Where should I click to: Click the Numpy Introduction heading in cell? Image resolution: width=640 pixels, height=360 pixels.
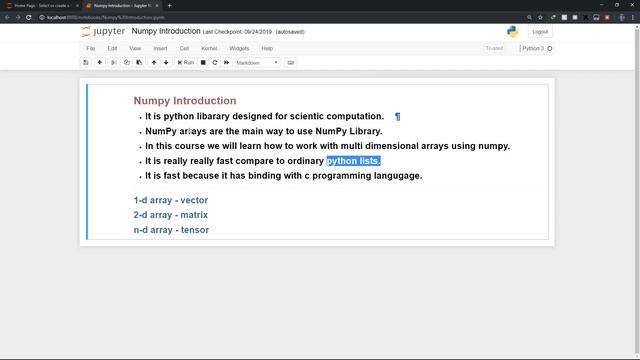(185, 100)
